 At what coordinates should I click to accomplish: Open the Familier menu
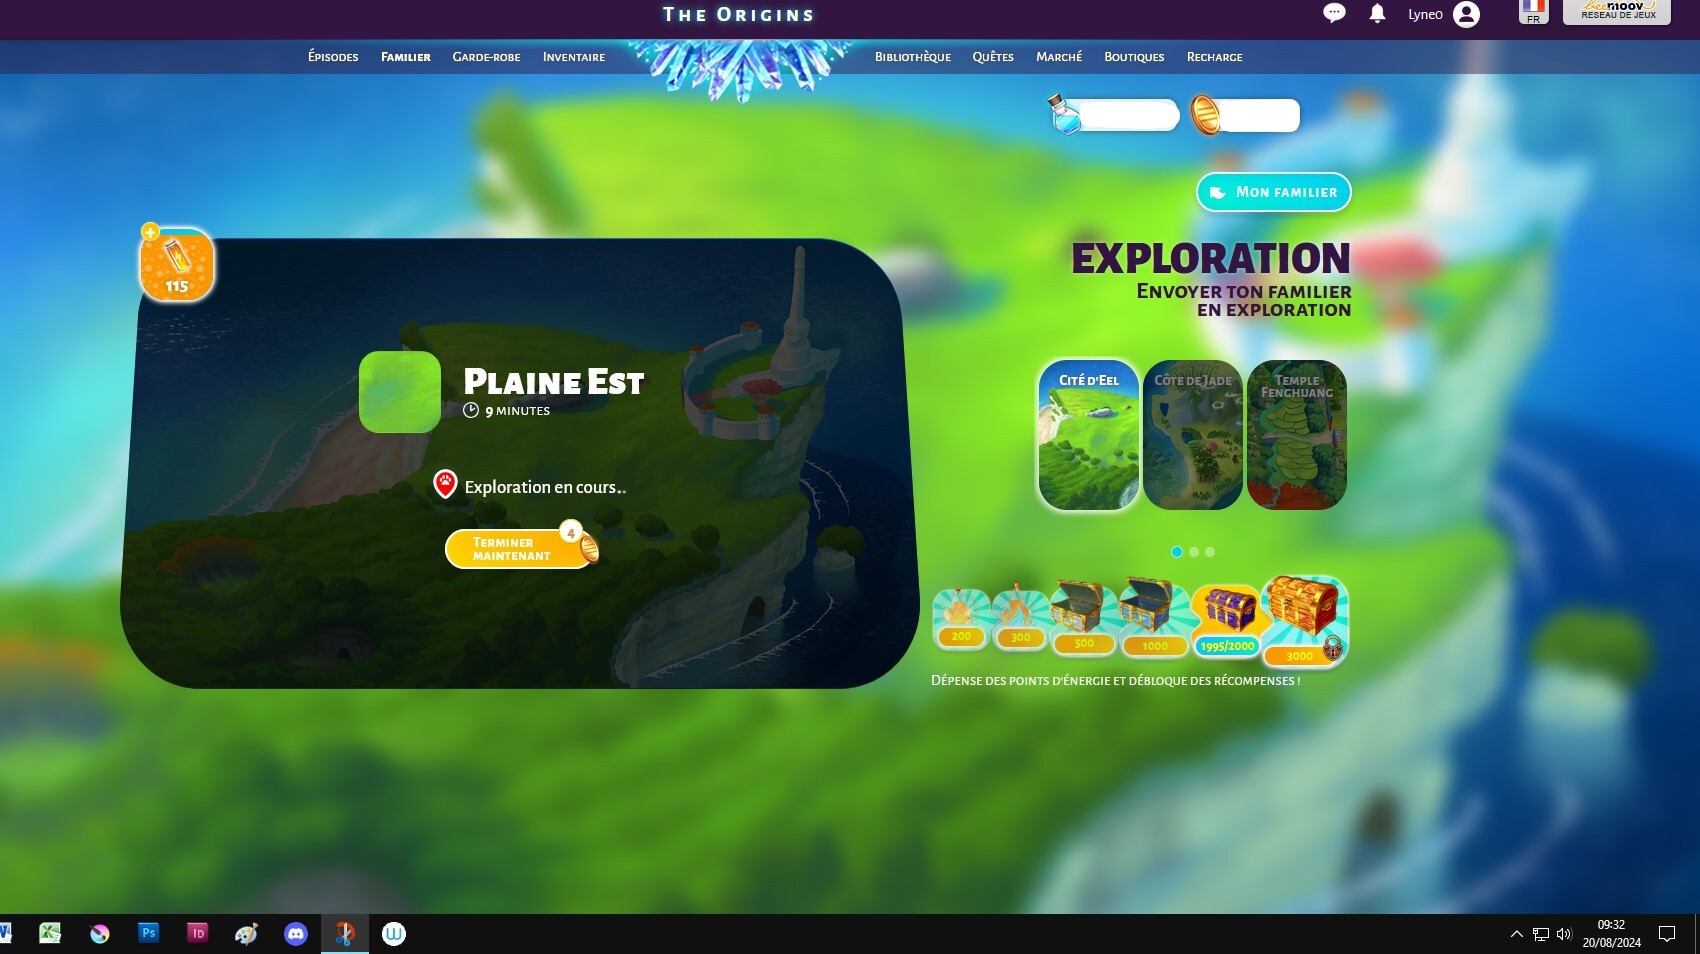406,57
